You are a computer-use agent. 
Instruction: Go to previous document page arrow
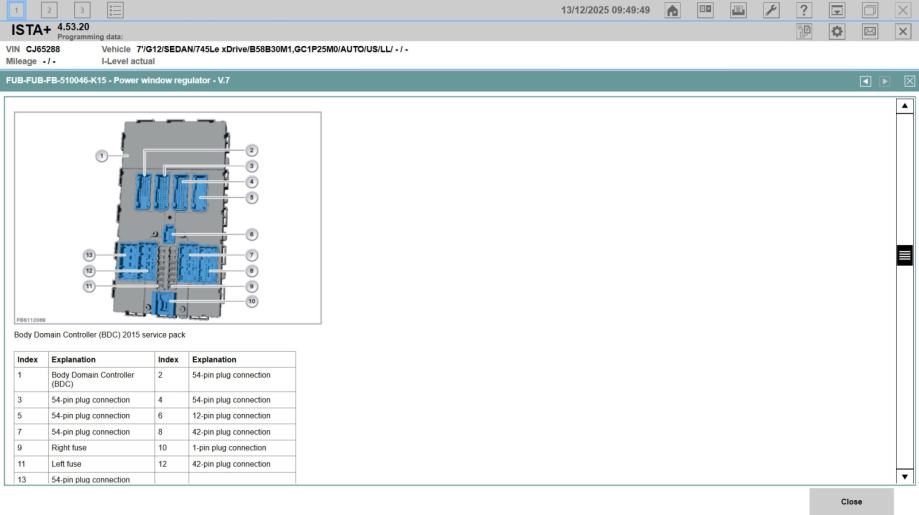866,80
